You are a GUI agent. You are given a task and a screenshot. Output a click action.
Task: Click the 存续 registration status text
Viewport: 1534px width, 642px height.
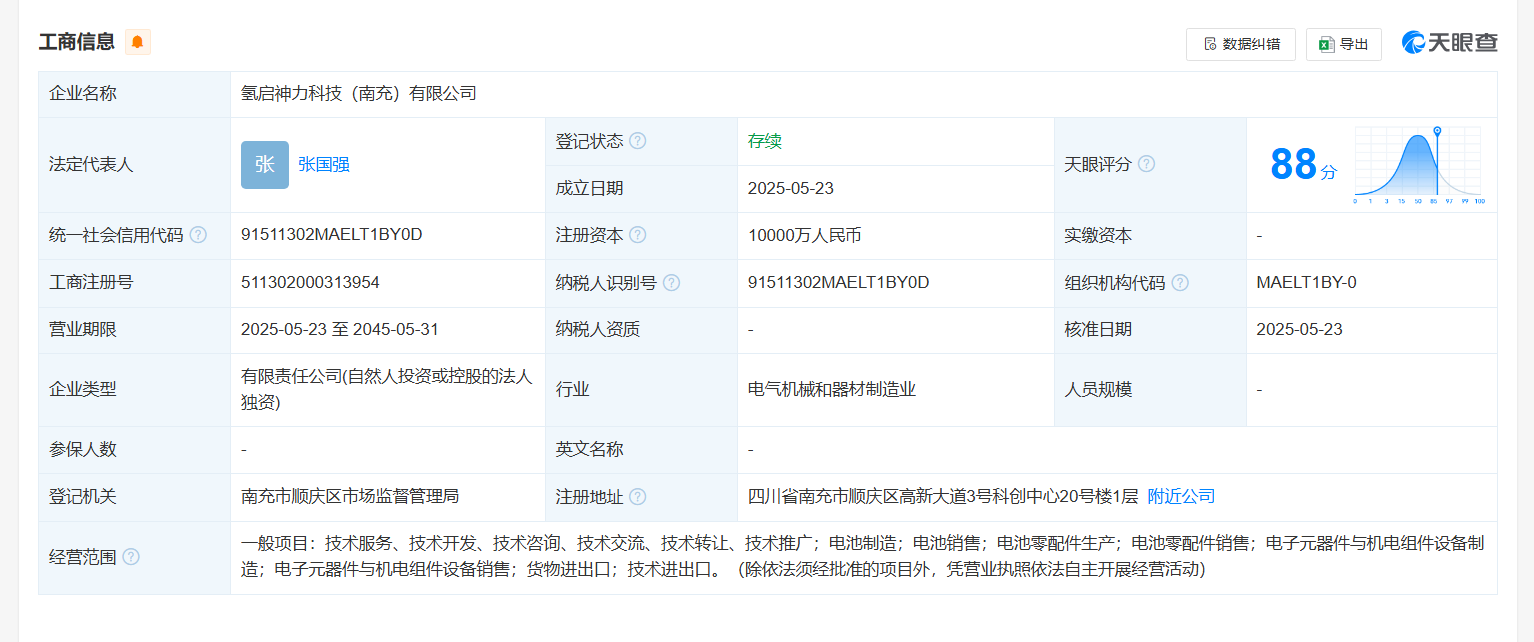[765, 141]
